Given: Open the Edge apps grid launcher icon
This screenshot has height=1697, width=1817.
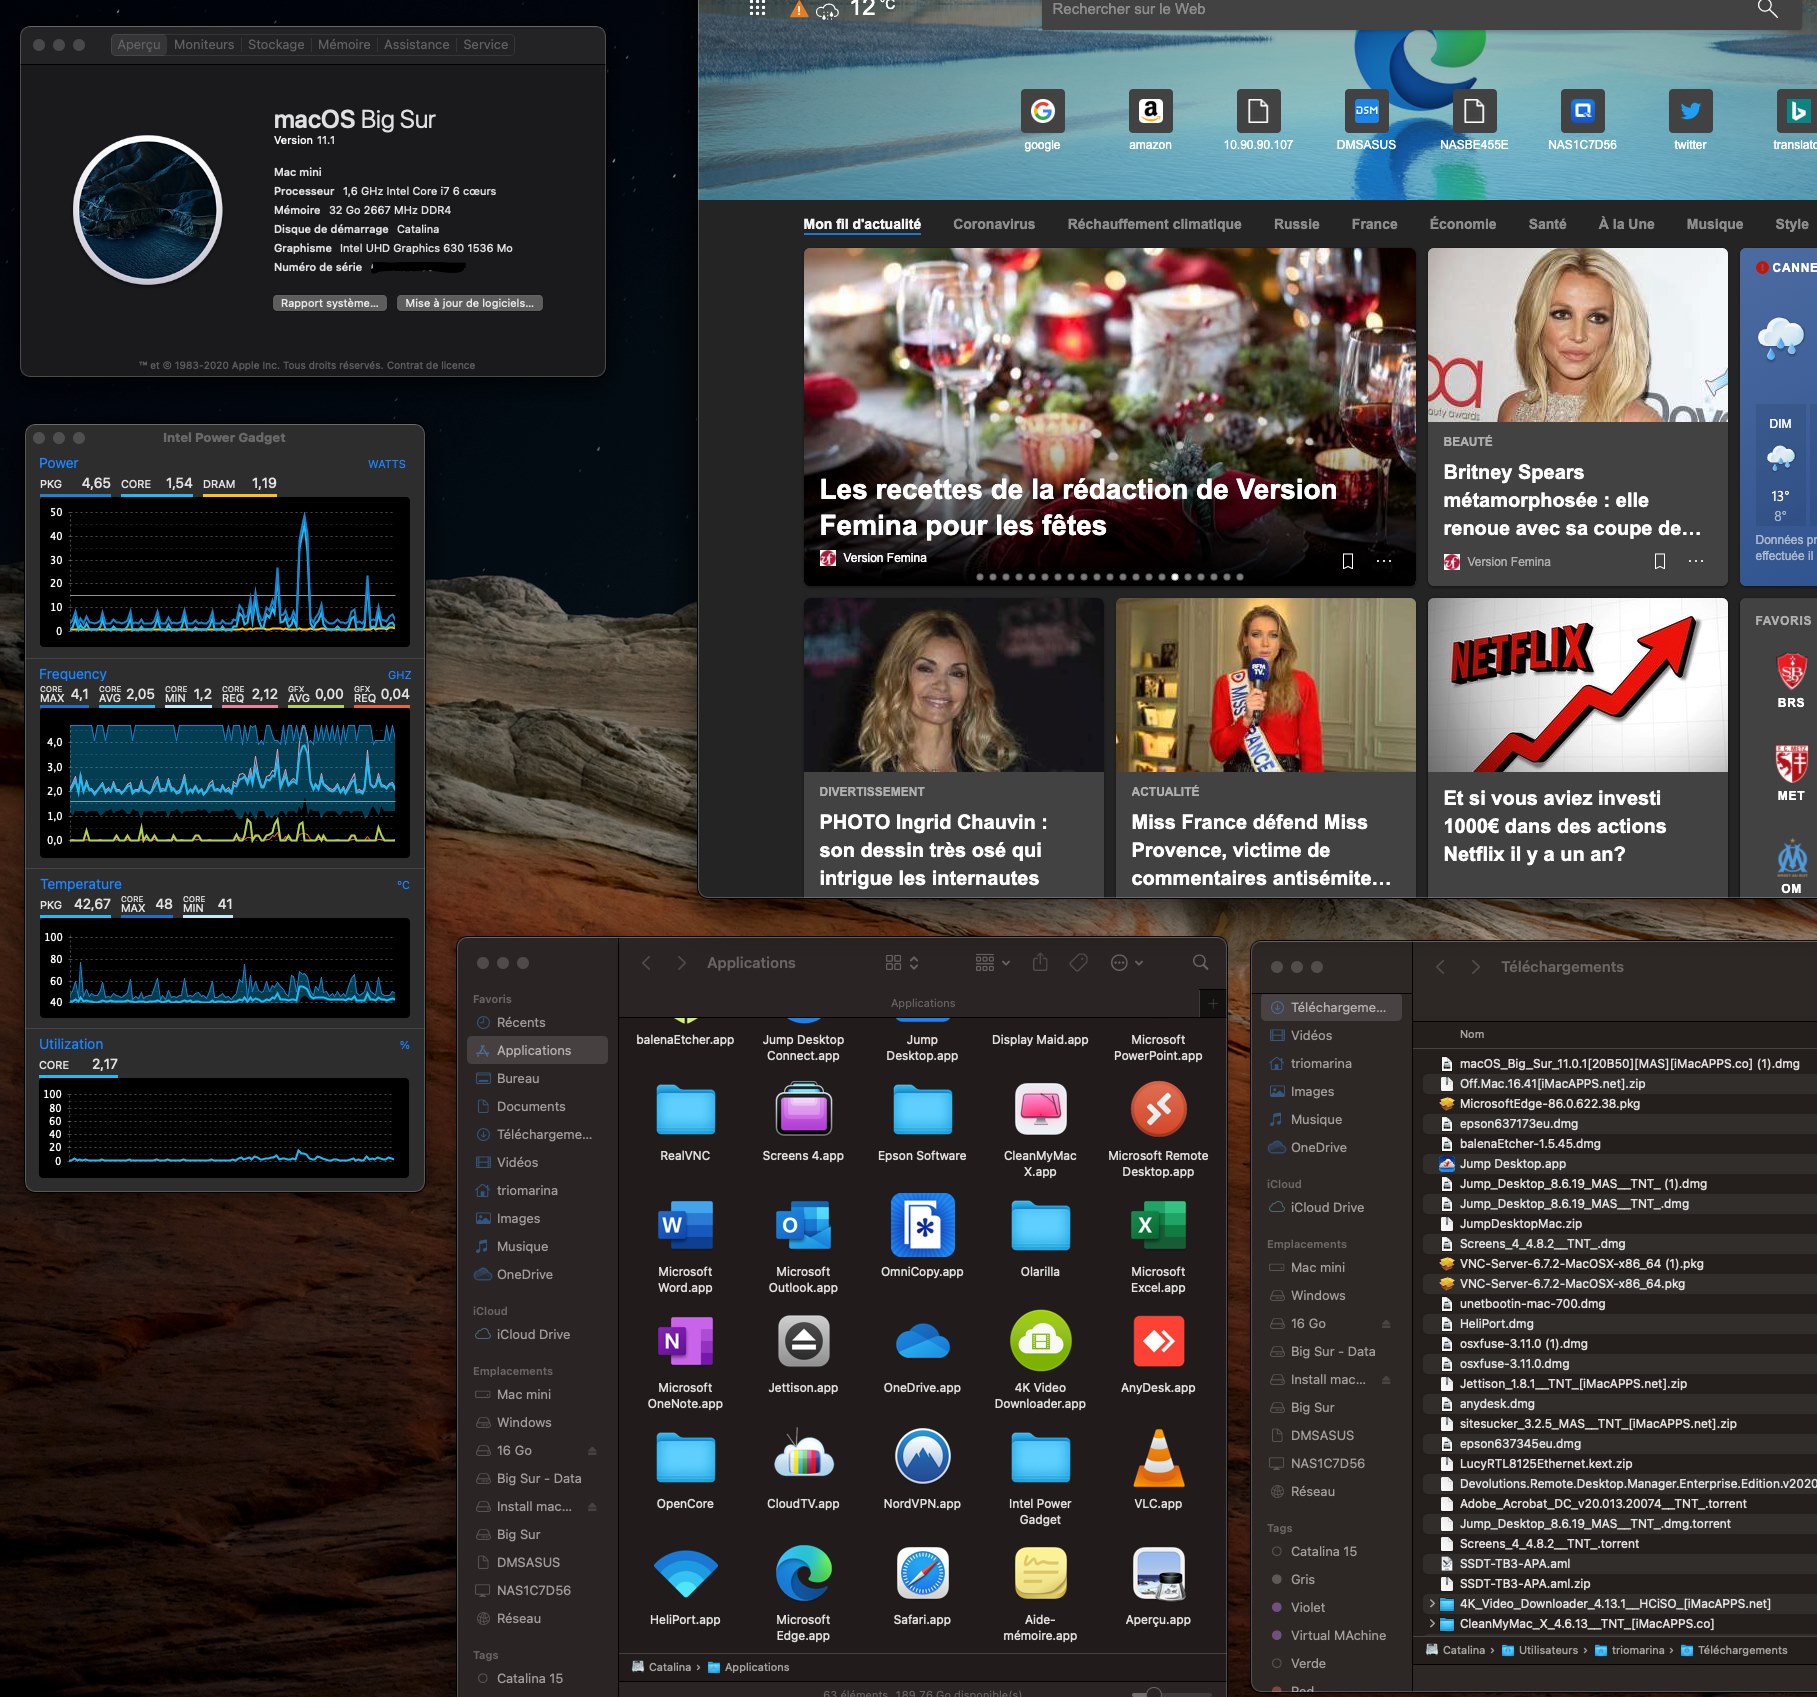Looking at the screenshot, I should pos(757,9).
